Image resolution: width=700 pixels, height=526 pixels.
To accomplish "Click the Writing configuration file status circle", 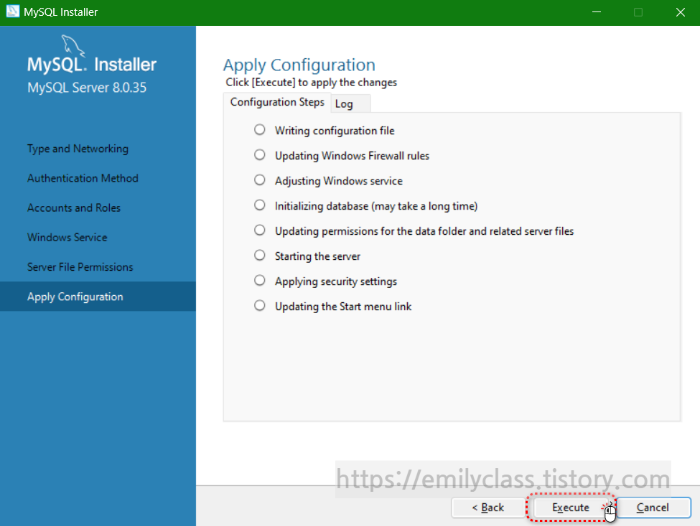I will click(x=259, y=129).
